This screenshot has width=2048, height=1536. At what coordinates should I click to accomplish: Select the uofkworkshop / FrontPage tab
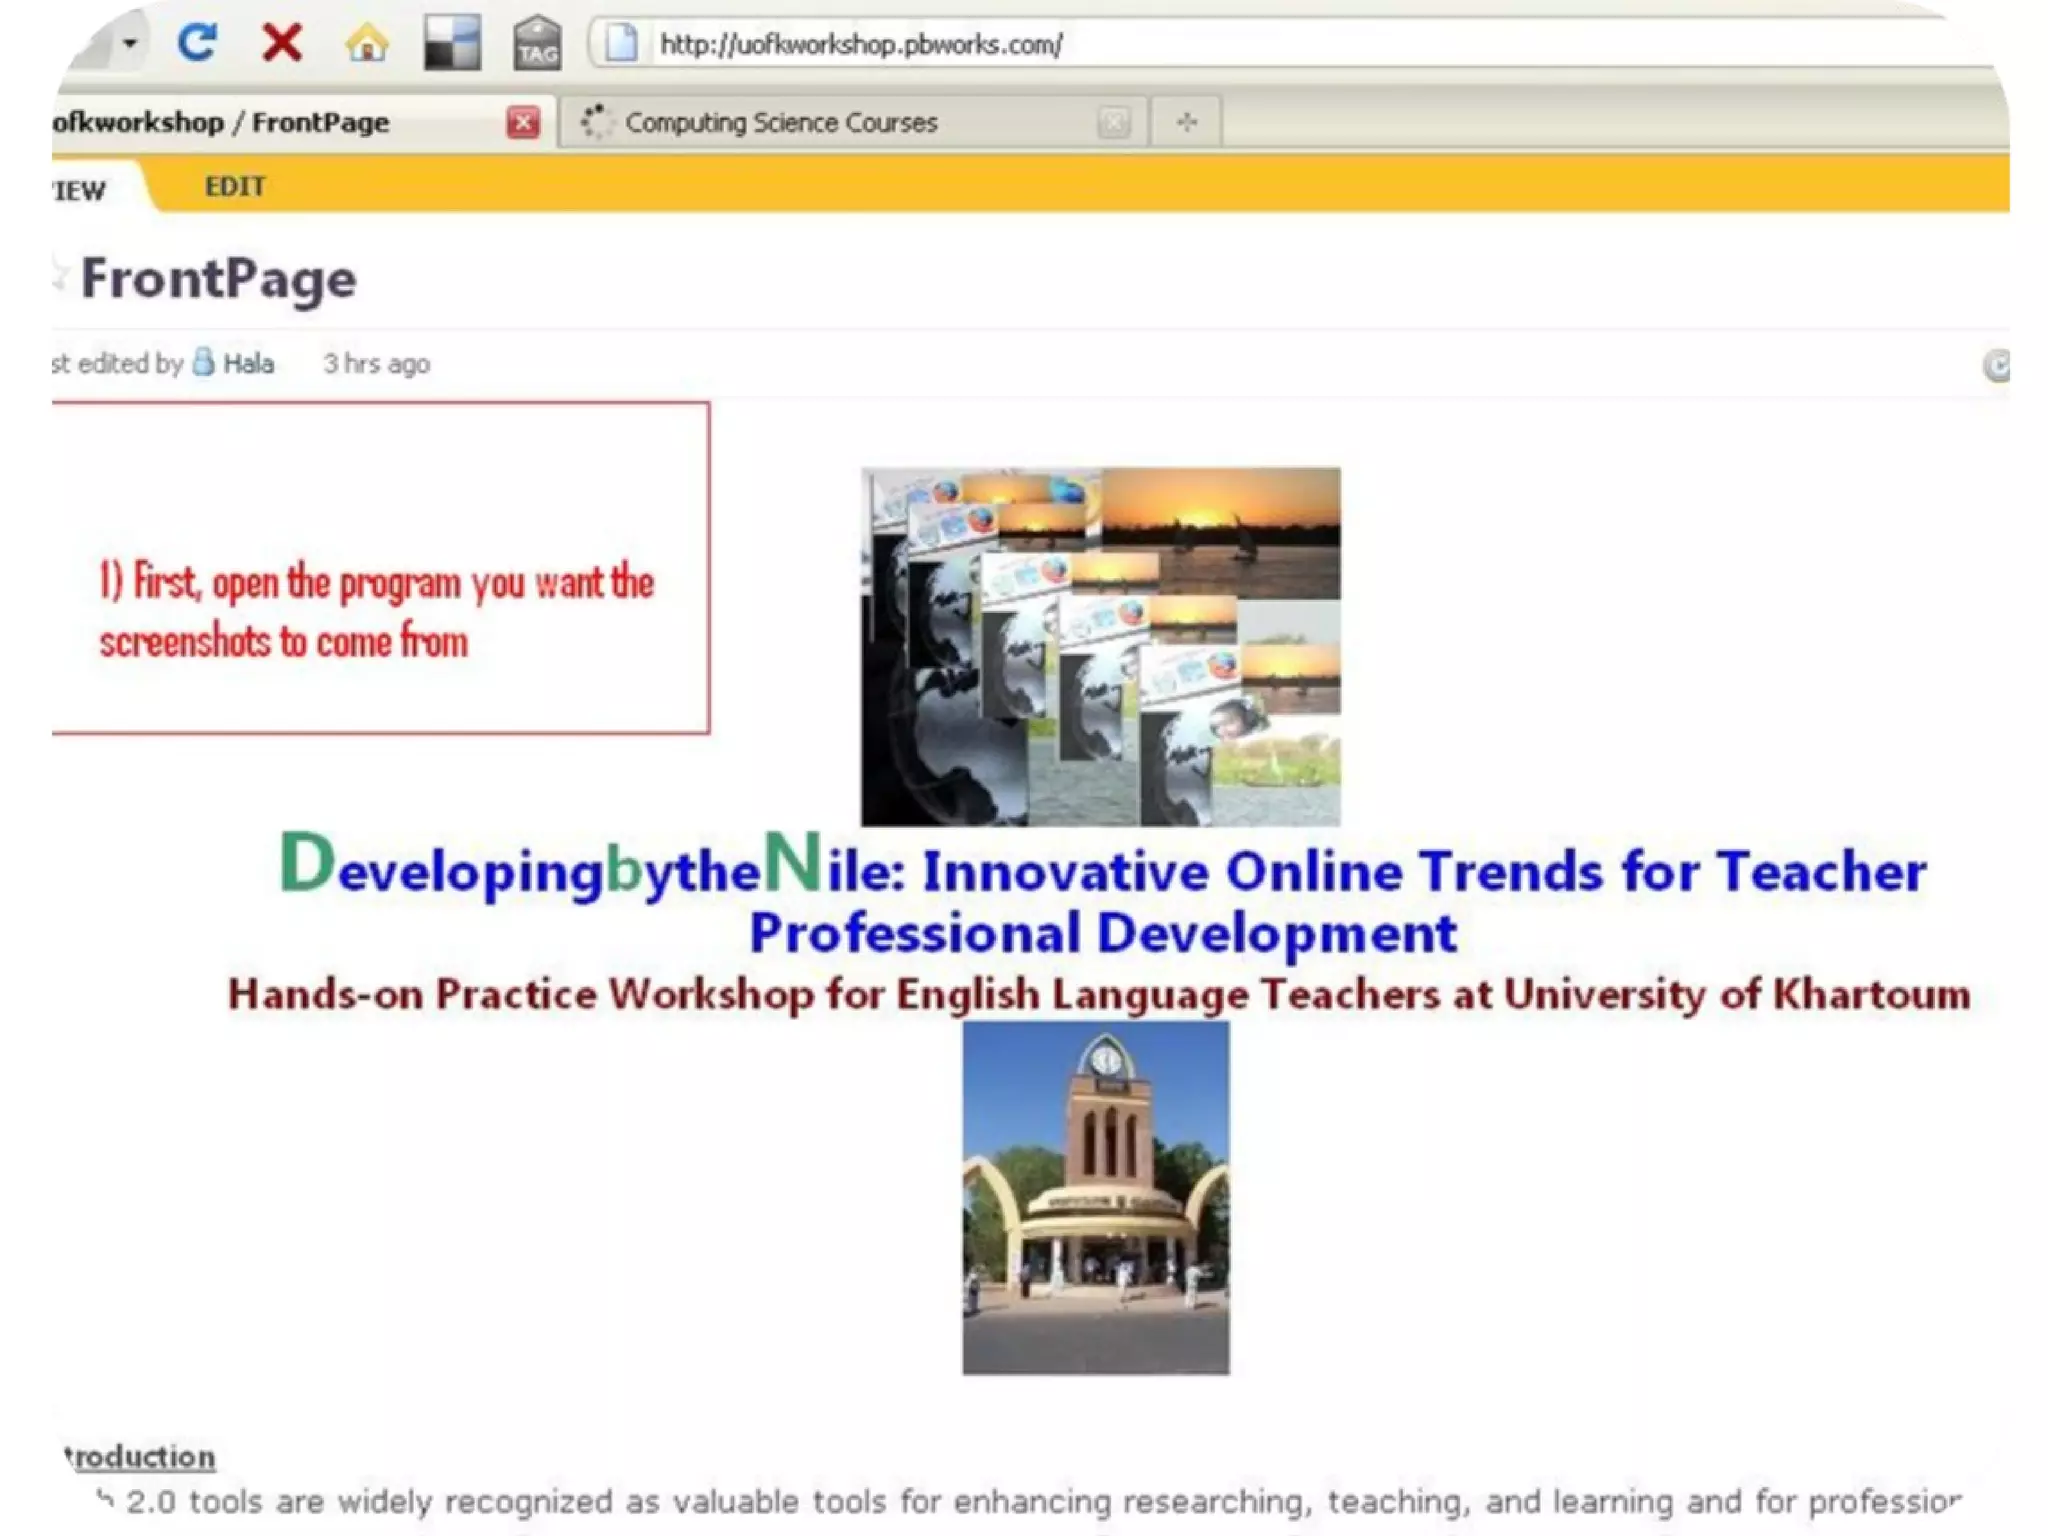coord(220,123)
